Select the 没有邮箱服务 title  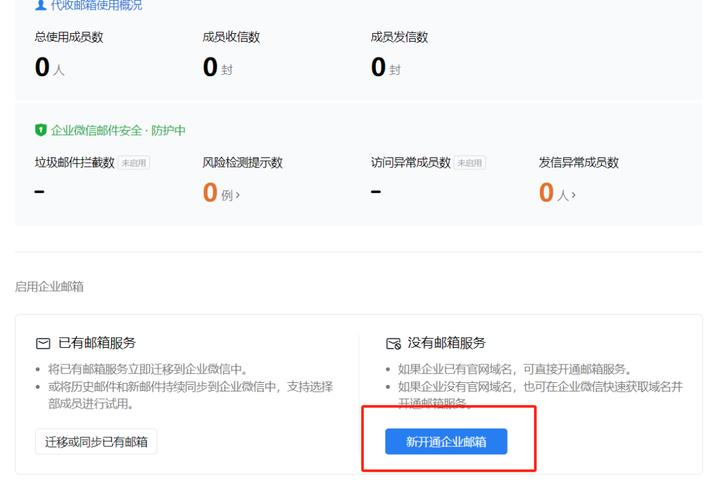(447, 343)
